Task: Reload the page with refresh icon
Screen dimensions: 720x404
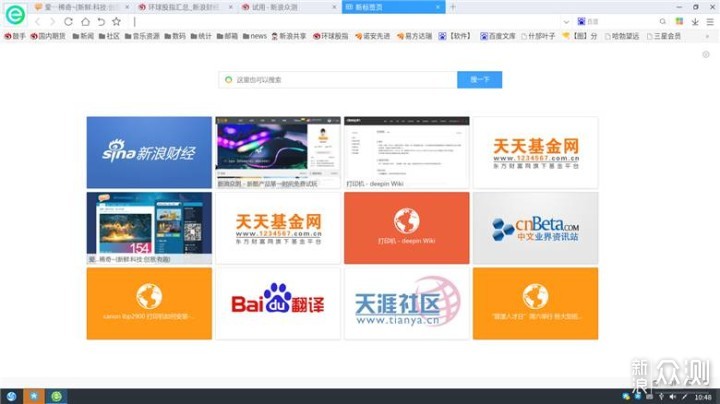Action: click(68, 22)
